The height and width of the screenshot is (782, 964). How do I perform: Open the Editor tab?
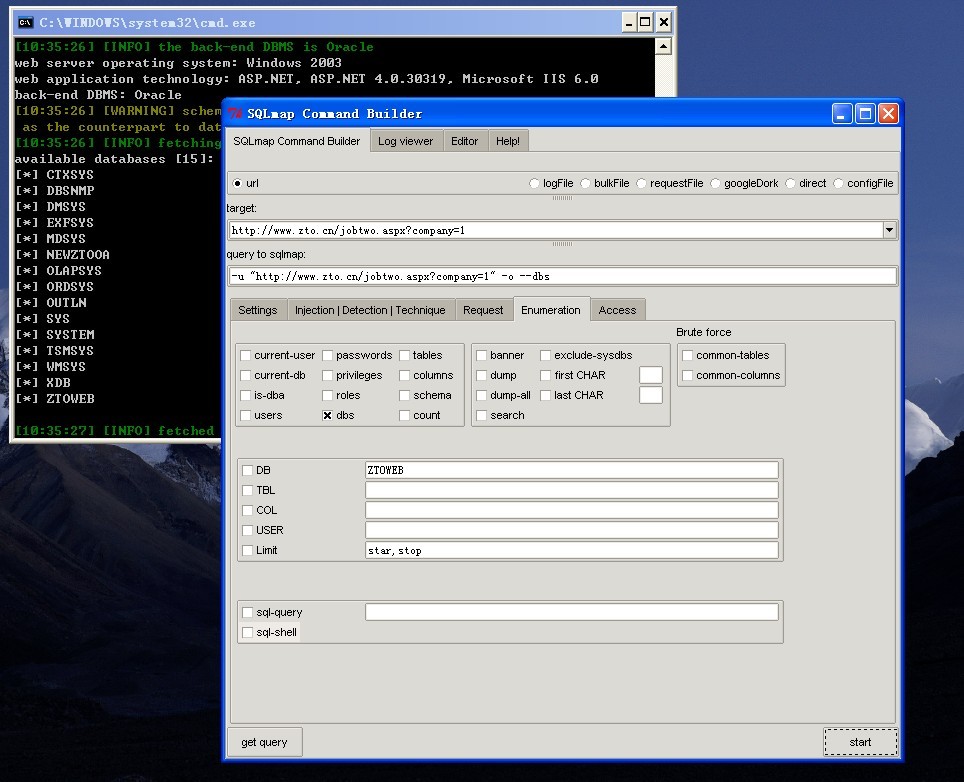click(464, 141)
